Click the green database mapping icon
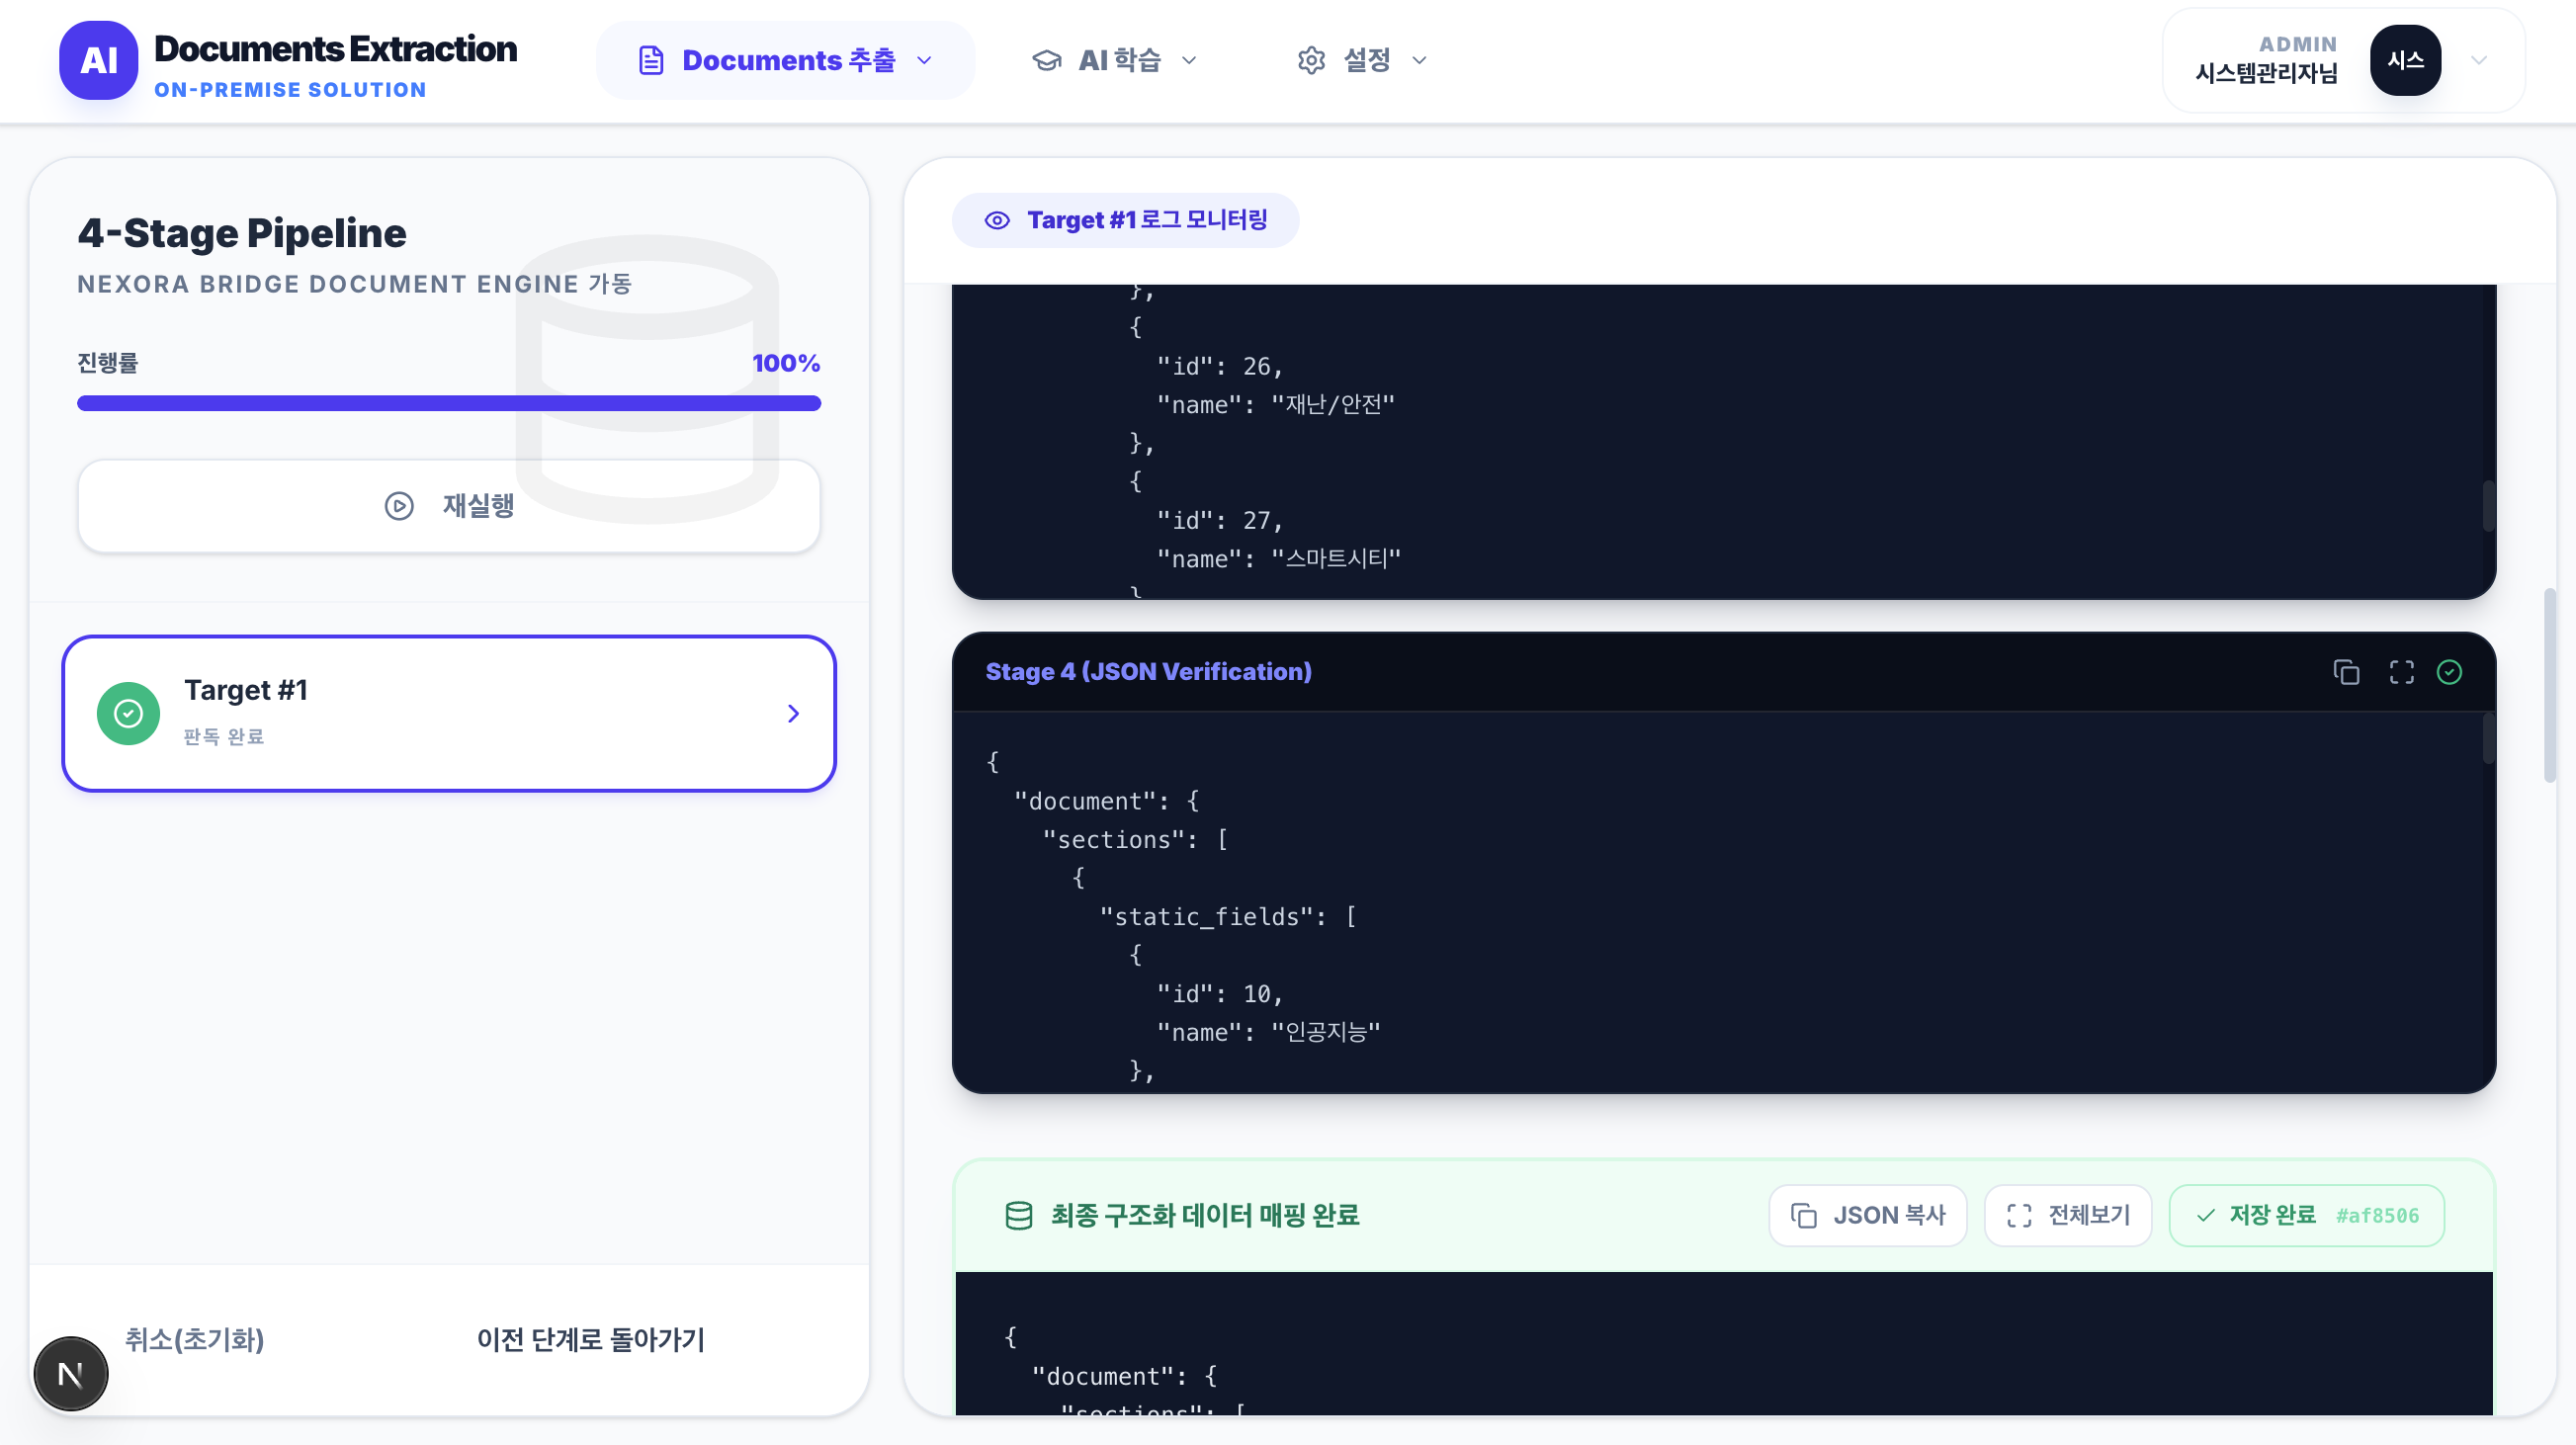 point(1018,1215)
